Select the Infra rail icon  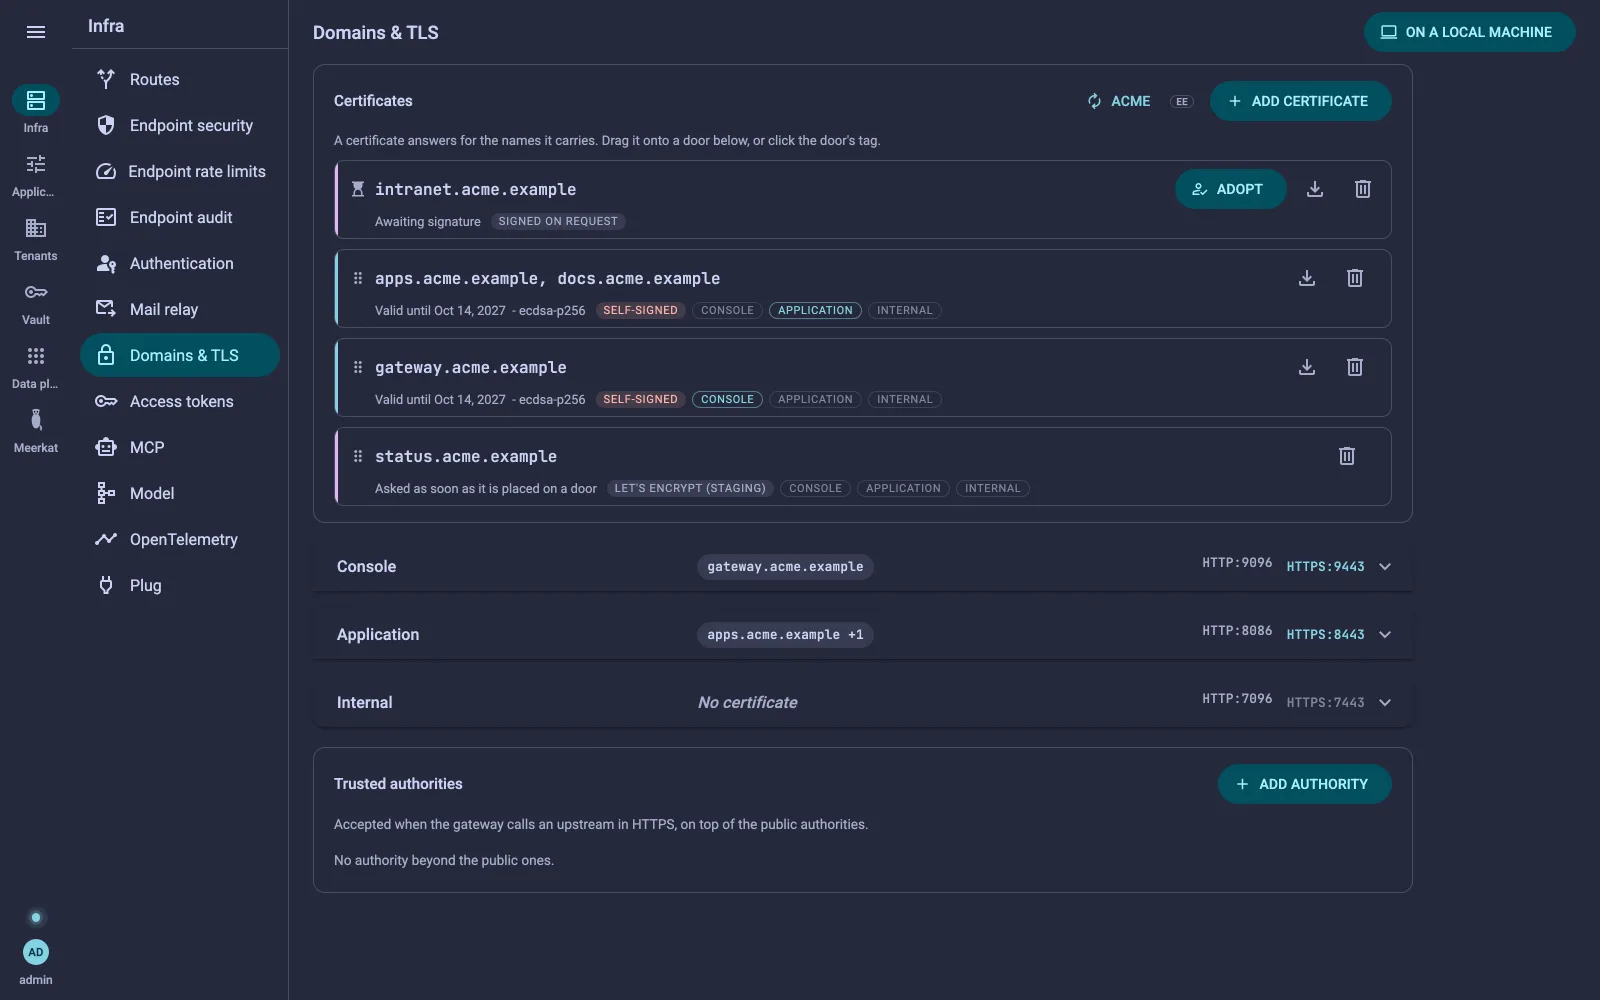pos(36,100)
